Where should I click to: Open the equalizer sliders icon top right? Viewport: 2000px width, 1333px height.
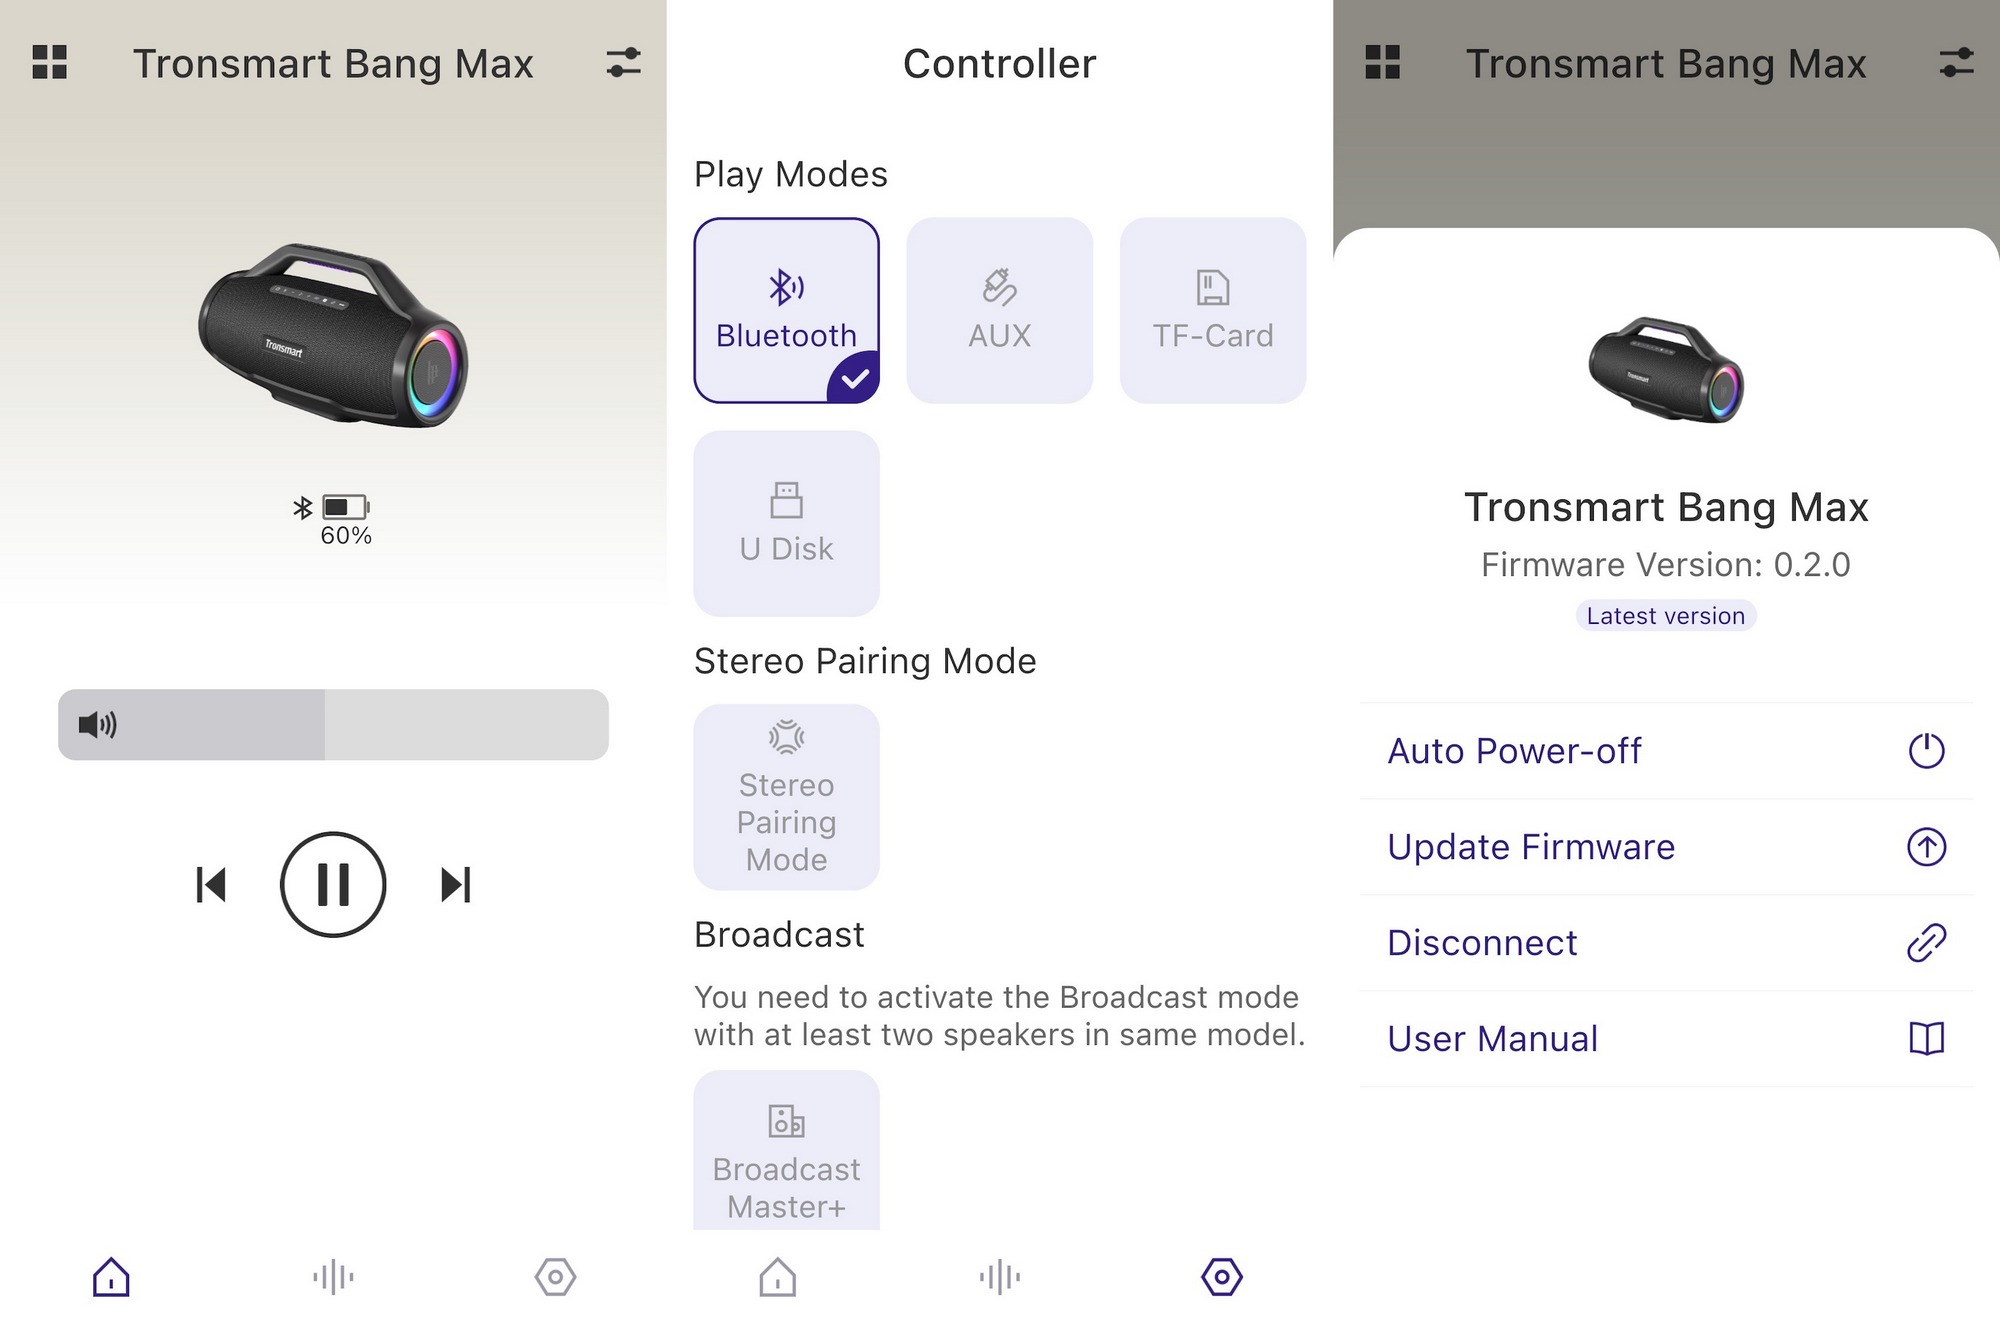coord(622,63)
